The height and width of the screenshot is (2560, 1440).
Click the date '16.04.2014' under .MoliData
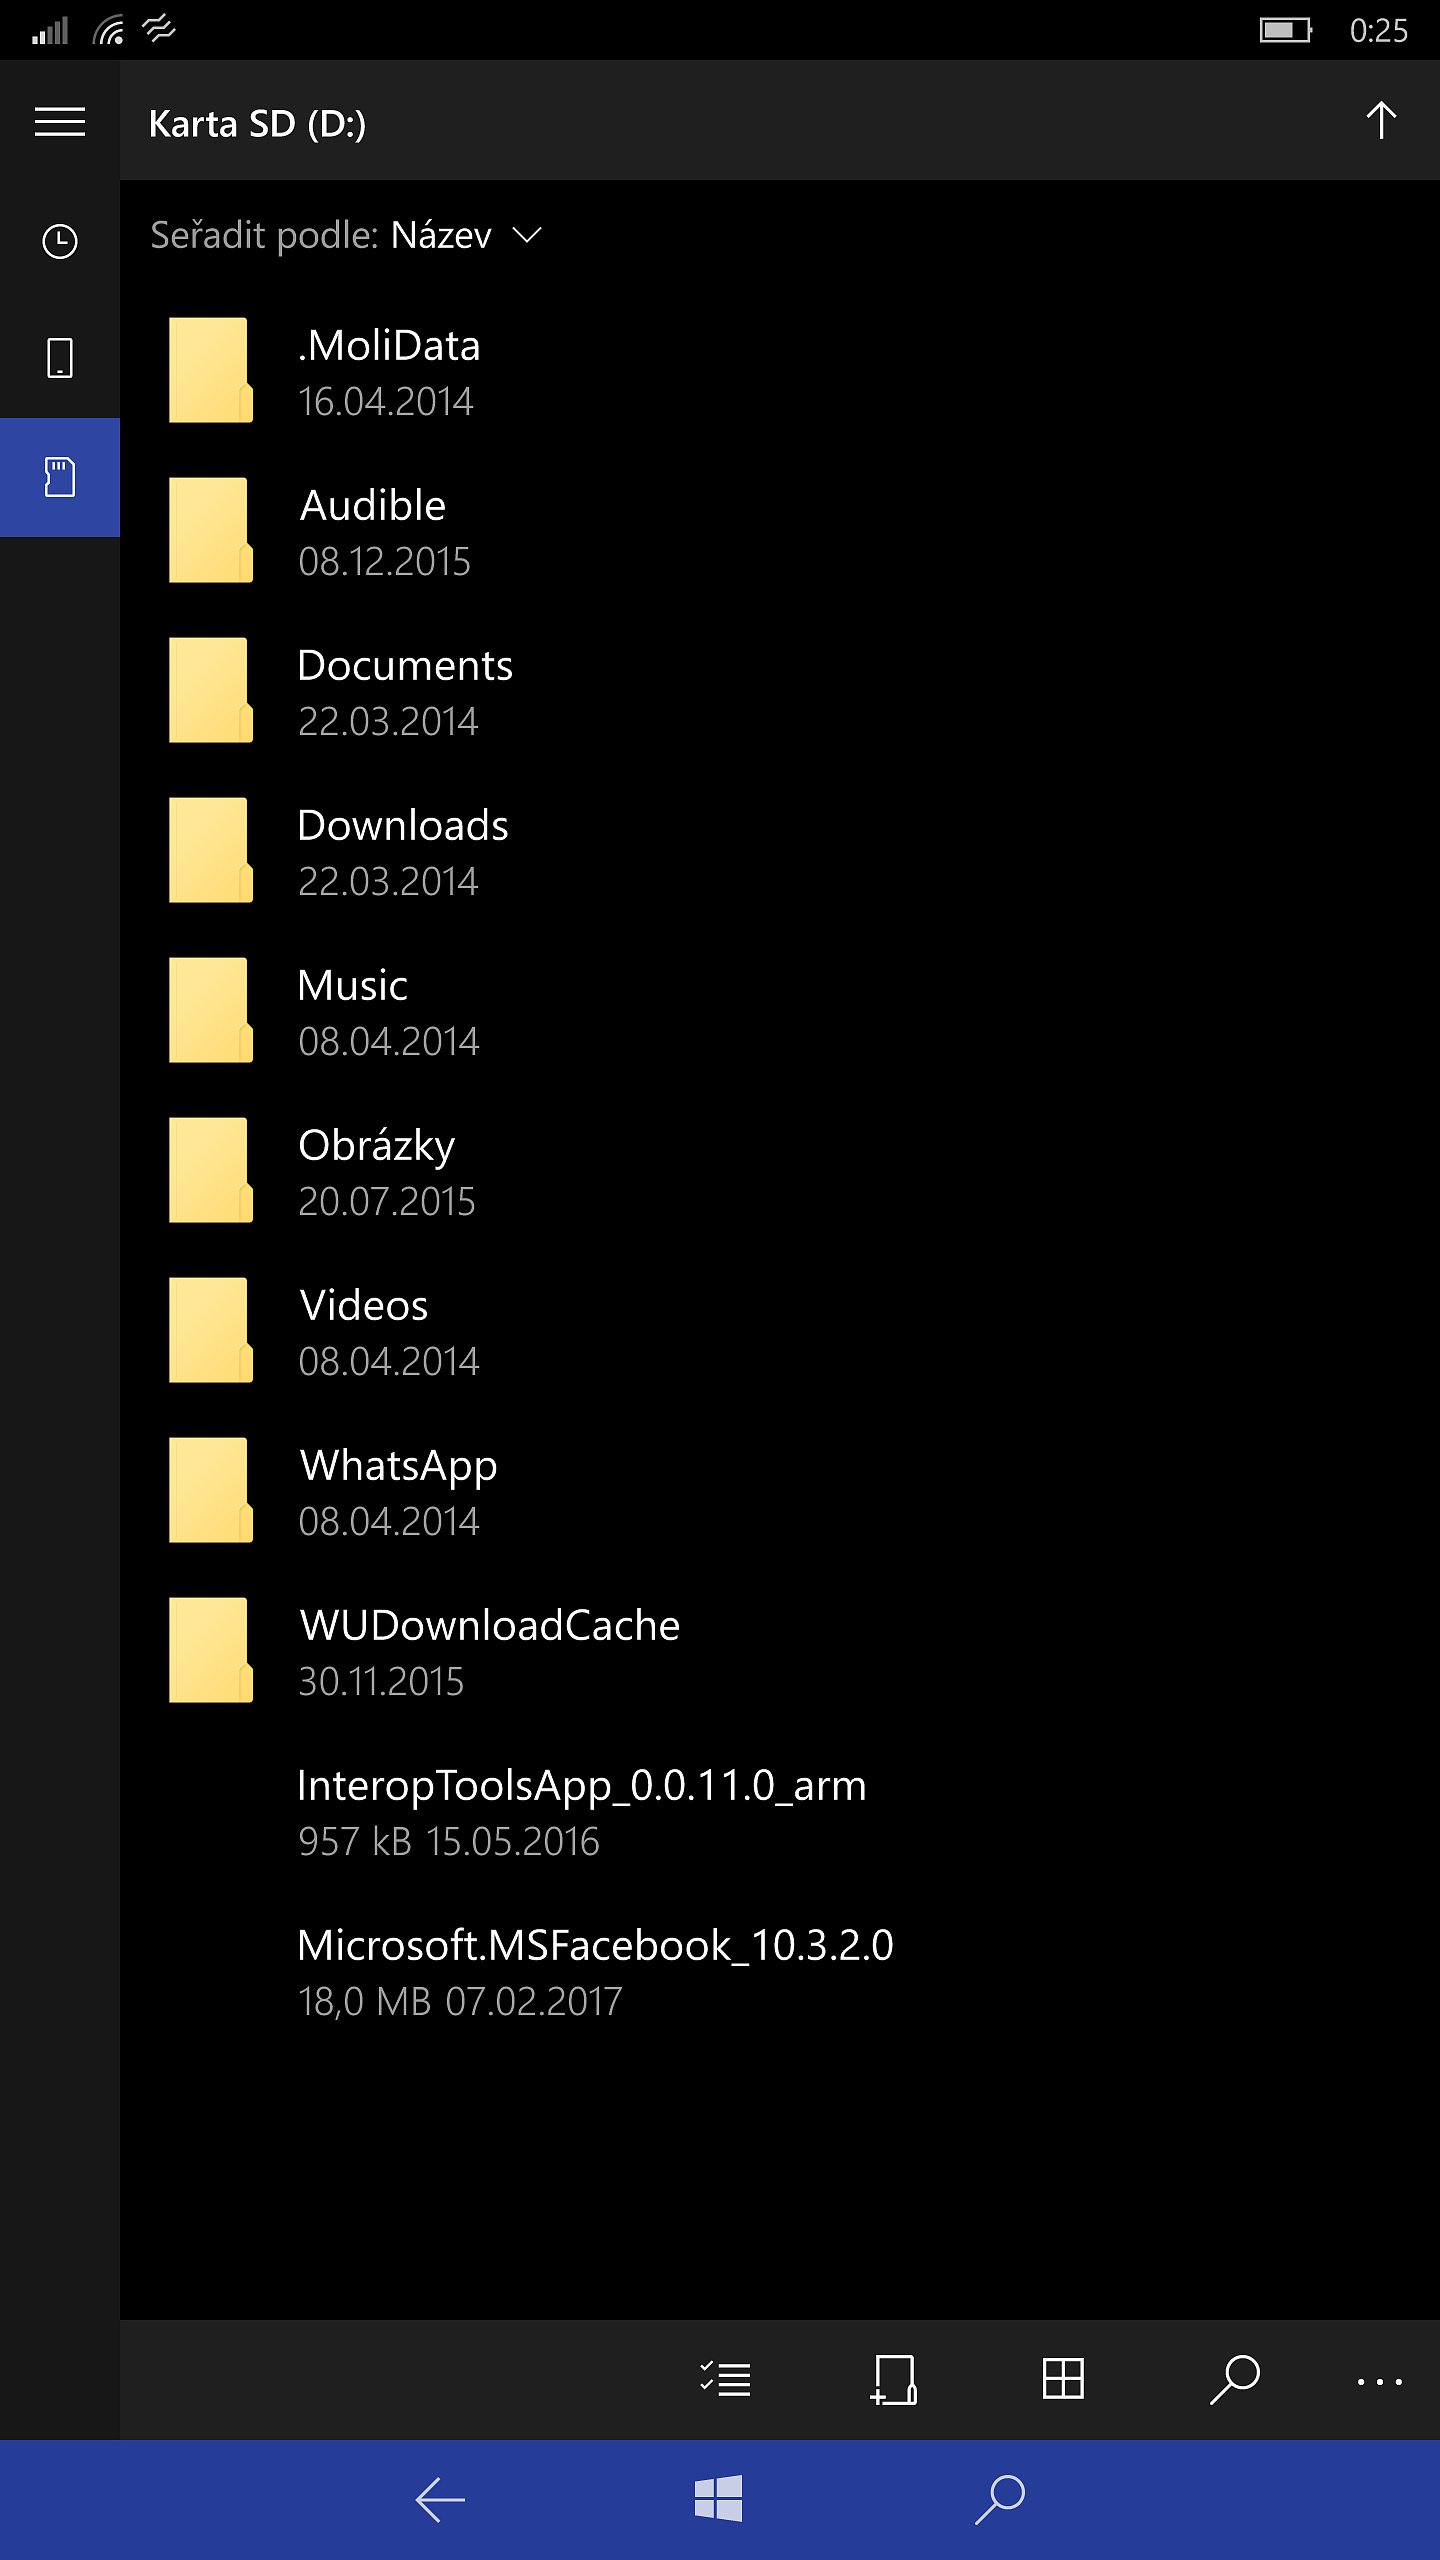click(386, 402)
